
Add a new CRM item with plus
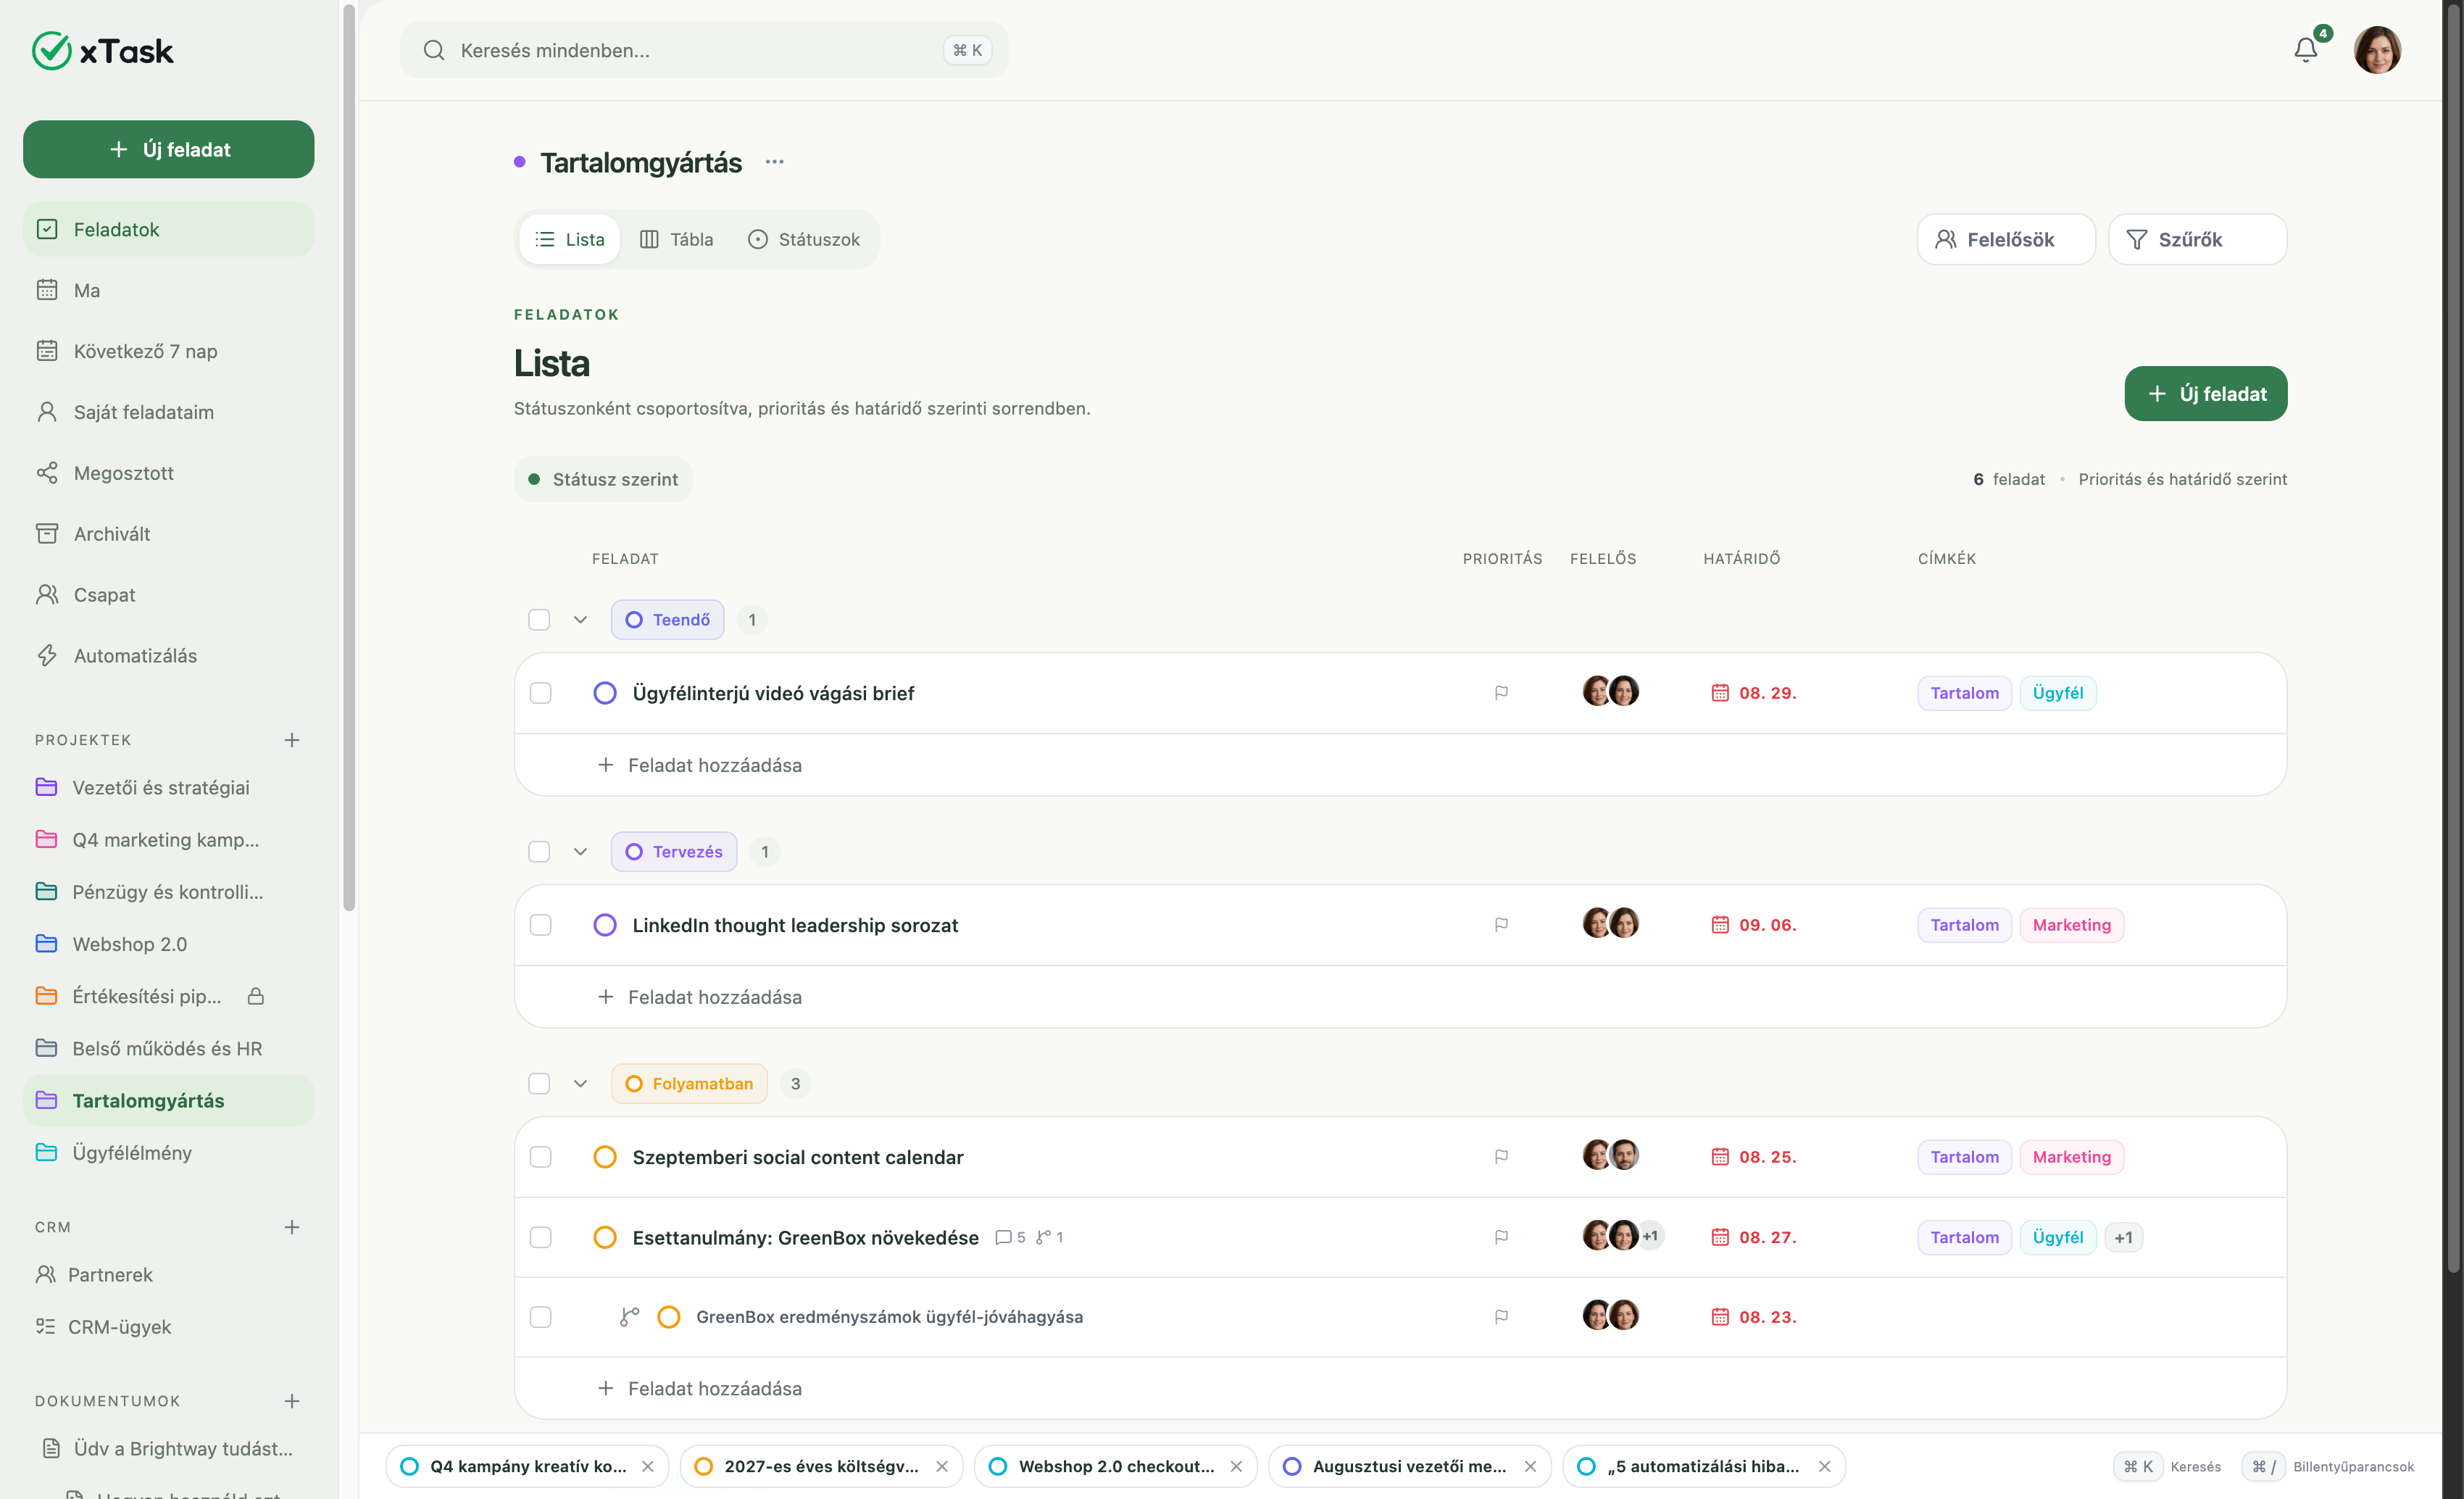[x=292, y=1227]
